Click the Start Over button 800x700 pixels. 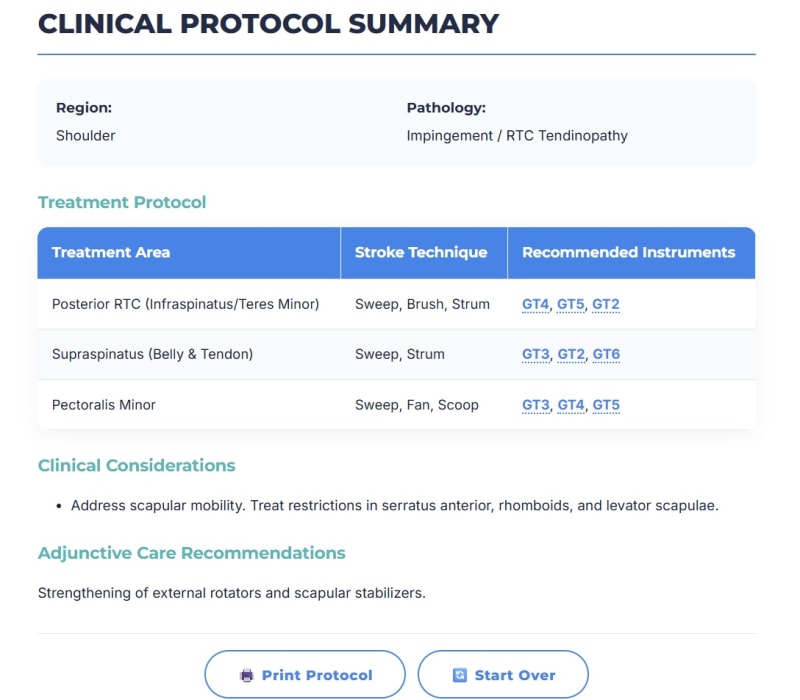coord(503,674)
